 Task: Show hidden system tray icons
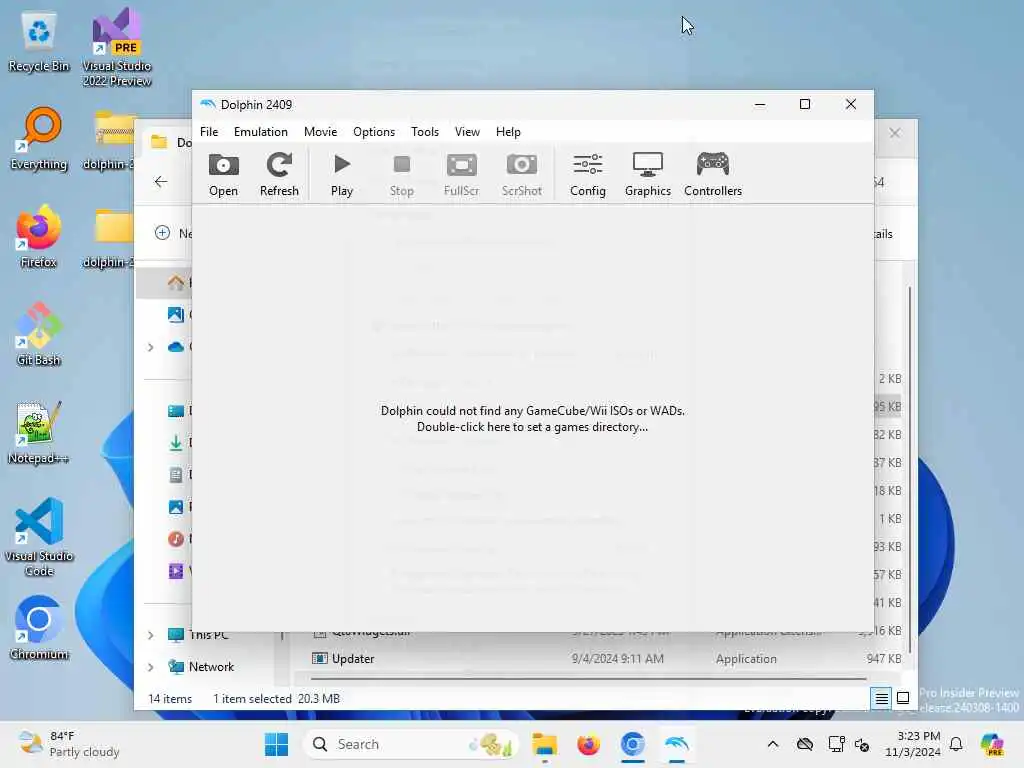point(773,744)
